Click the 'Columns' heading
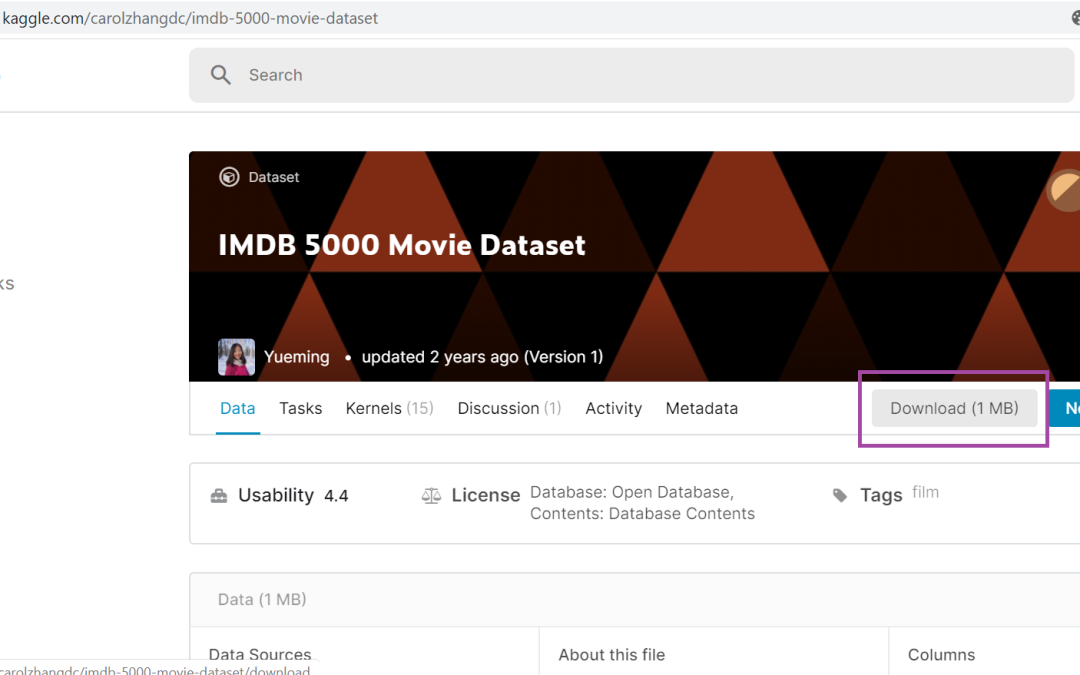 click(942, 654)
